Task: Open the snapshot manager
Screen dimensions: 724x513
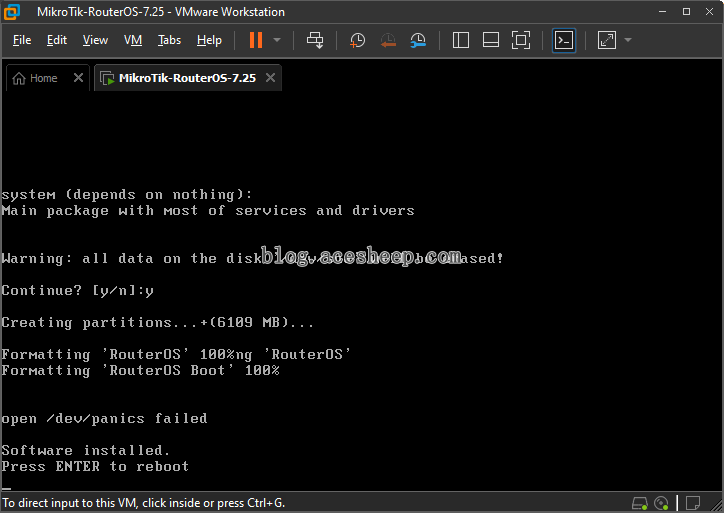Action: click(x=418, y=40)
